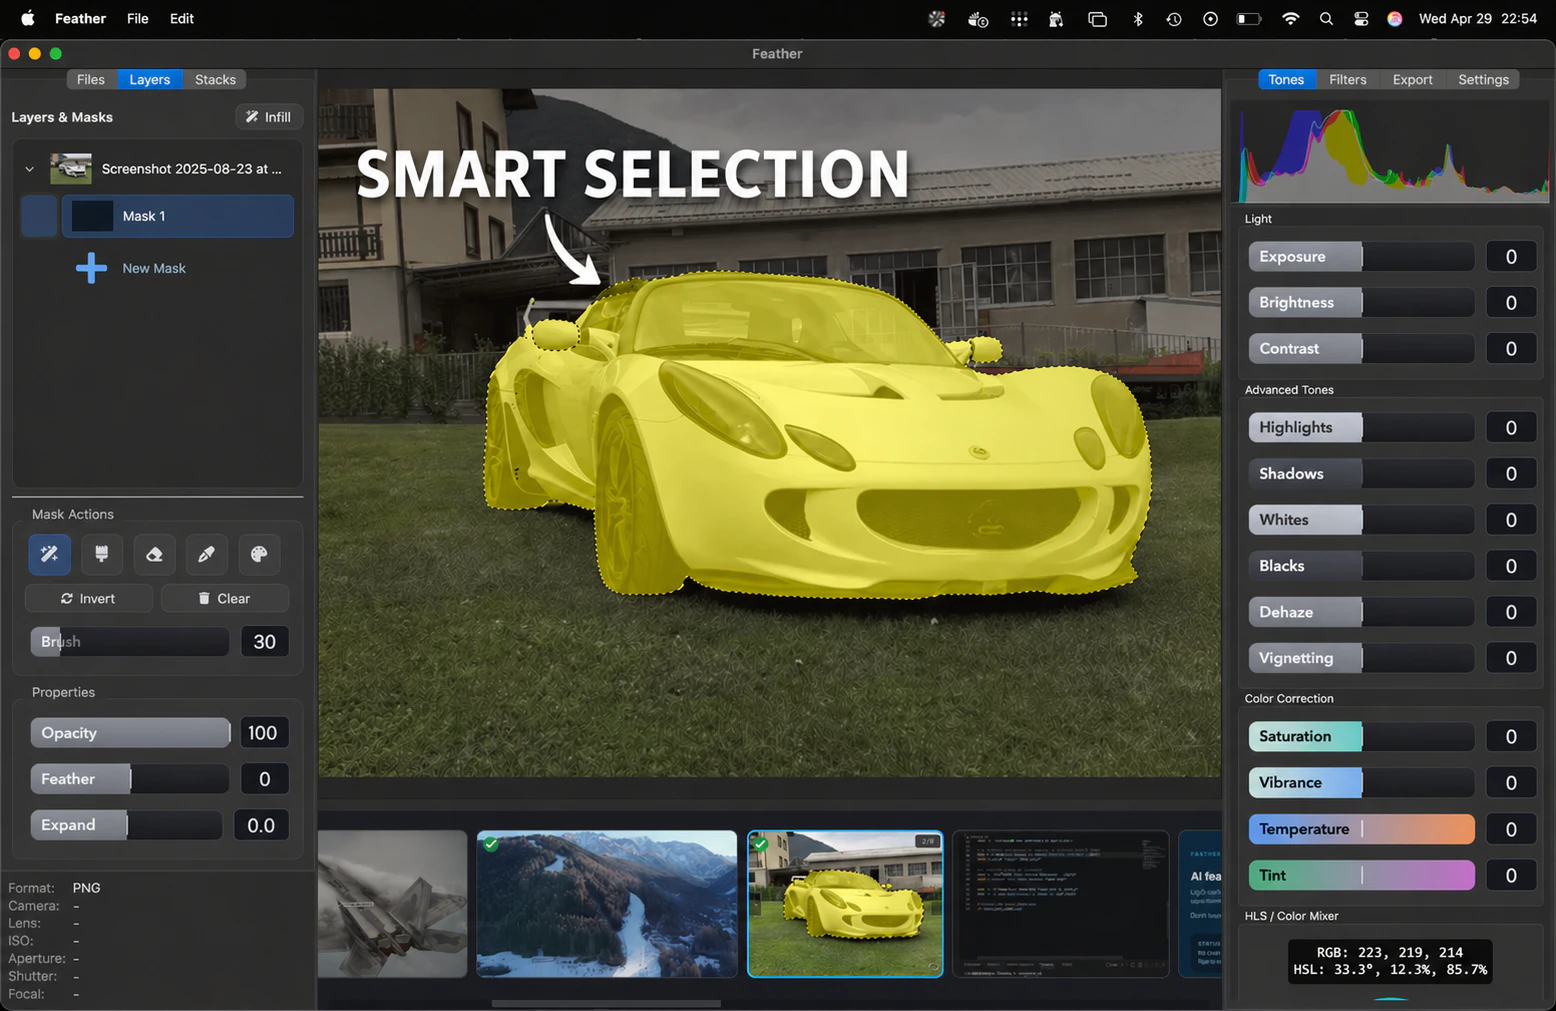Toggle the Mask 1 visibility box
1556x1011 pixels.
tap(39, 216)
